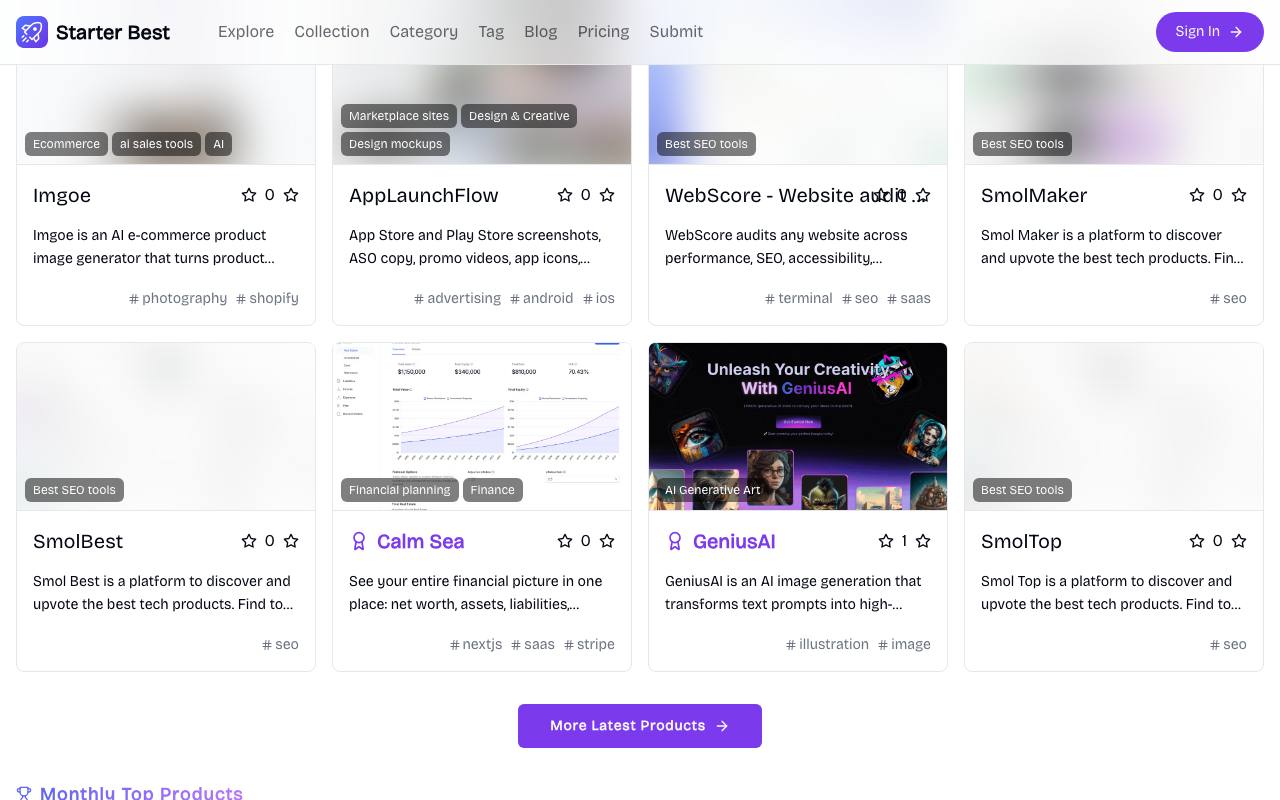Click the star right of SmolBest's count
Viewport: 1280px width, 800px height.
pos(291,541)
